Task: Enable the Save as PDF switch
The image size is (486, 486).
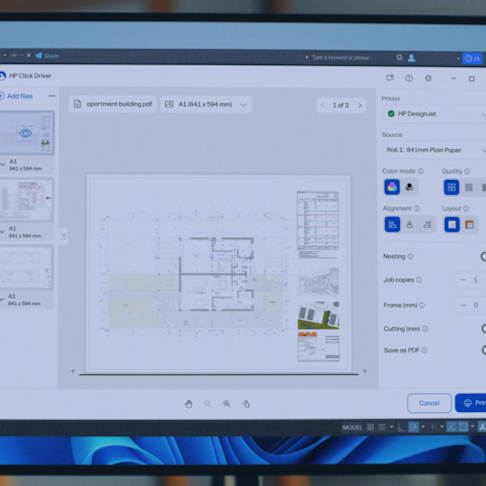Action: 483,350
